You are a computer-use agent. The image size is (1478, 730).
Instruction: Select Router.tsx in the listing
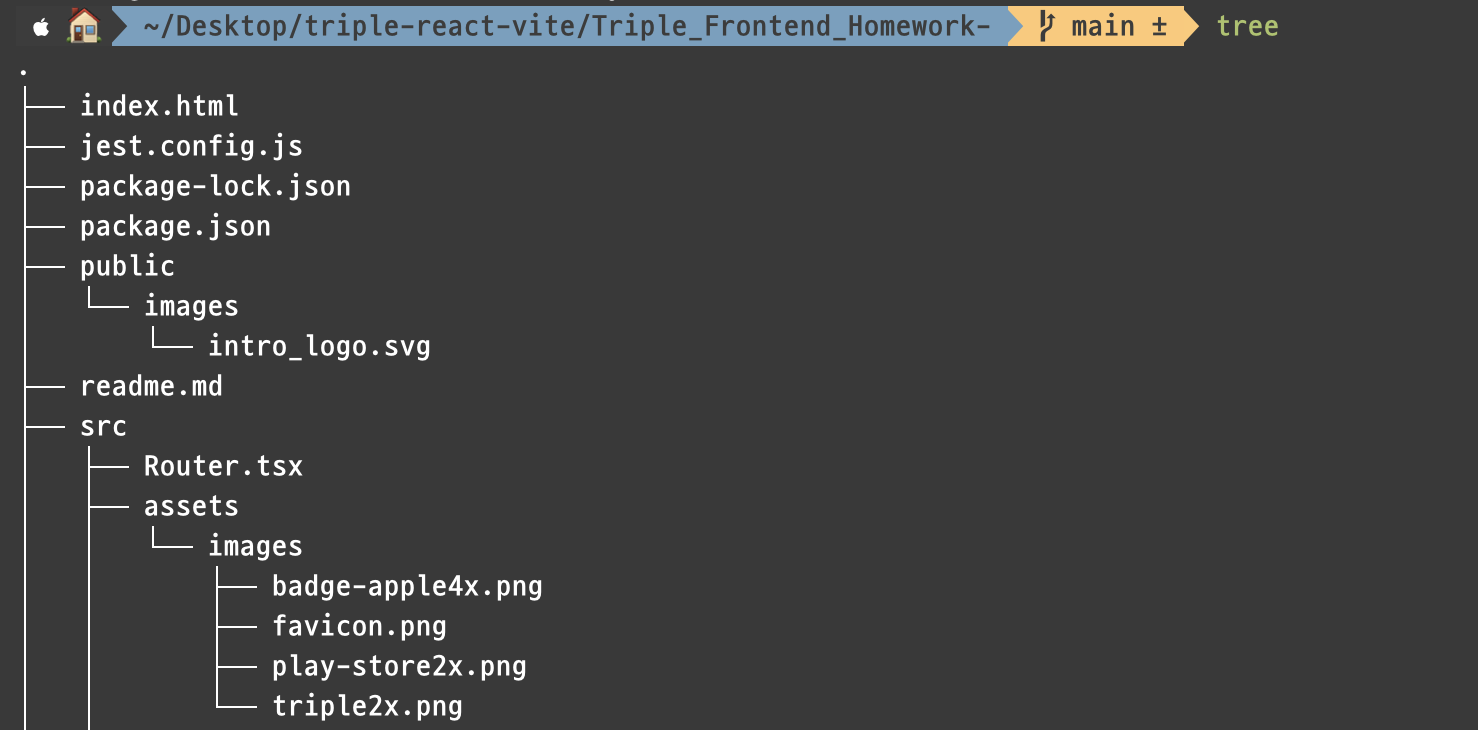coord(223,466)
